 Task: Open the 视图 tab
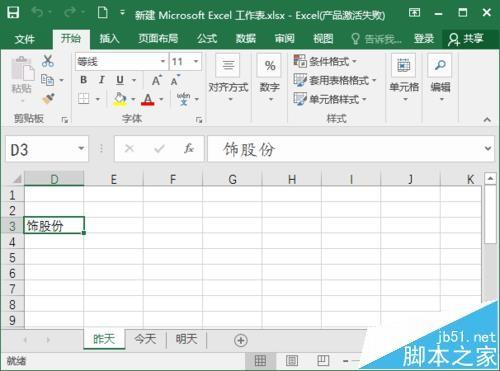323,39
